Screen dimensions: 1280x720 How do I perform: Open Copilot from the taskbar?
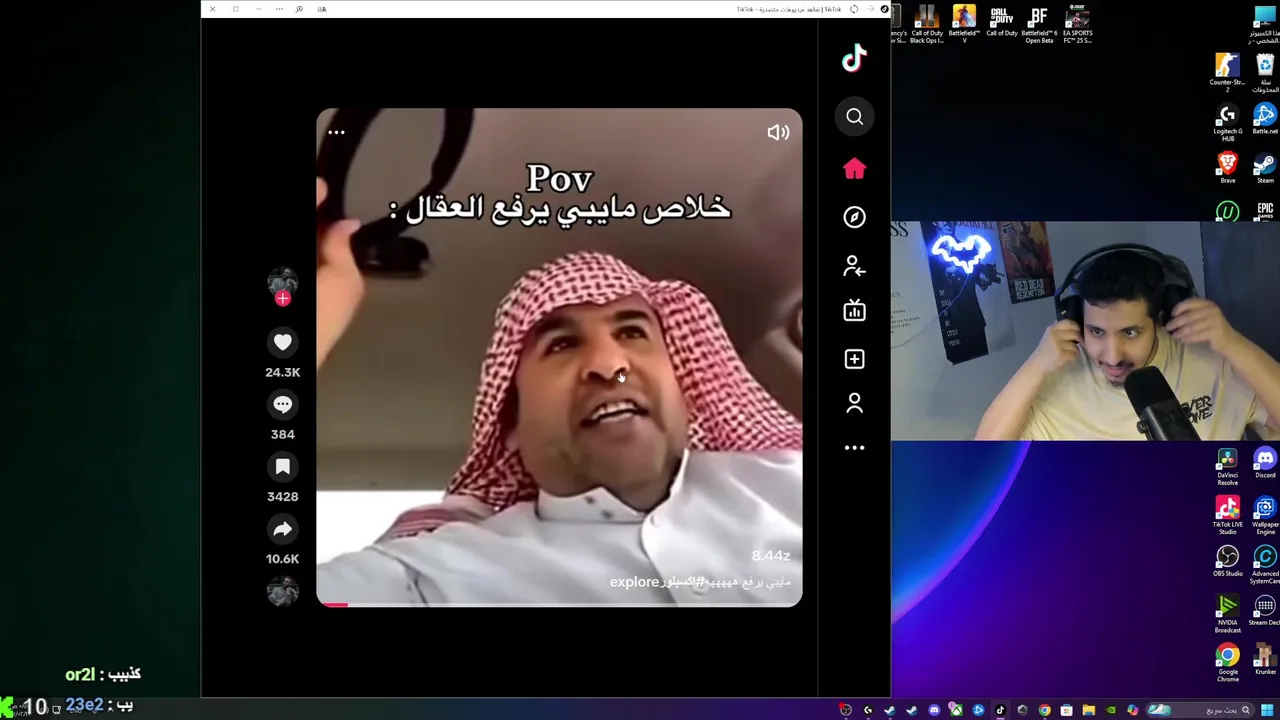pos(1132,710)
